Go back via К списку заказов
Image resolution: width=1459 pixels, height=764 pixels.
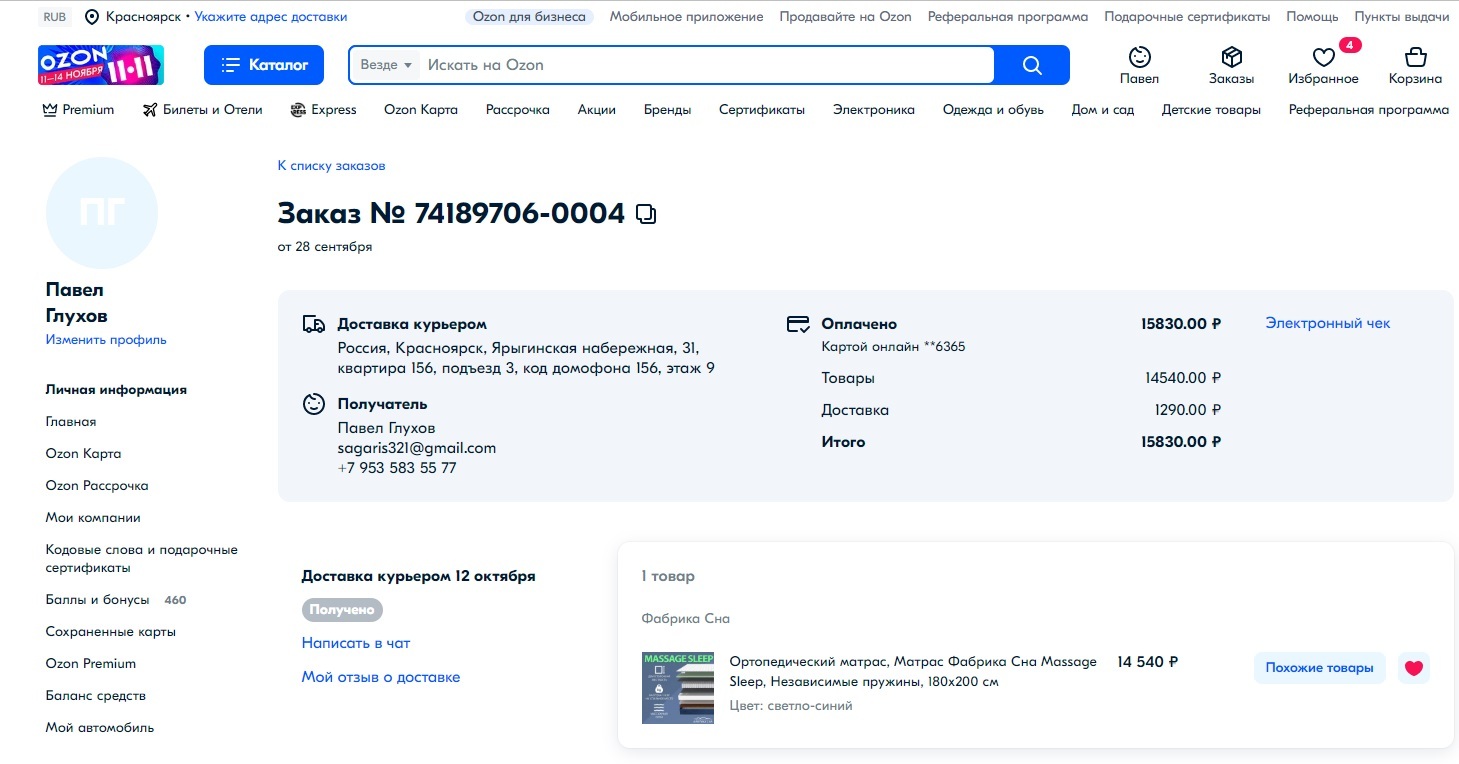point(331,166)
